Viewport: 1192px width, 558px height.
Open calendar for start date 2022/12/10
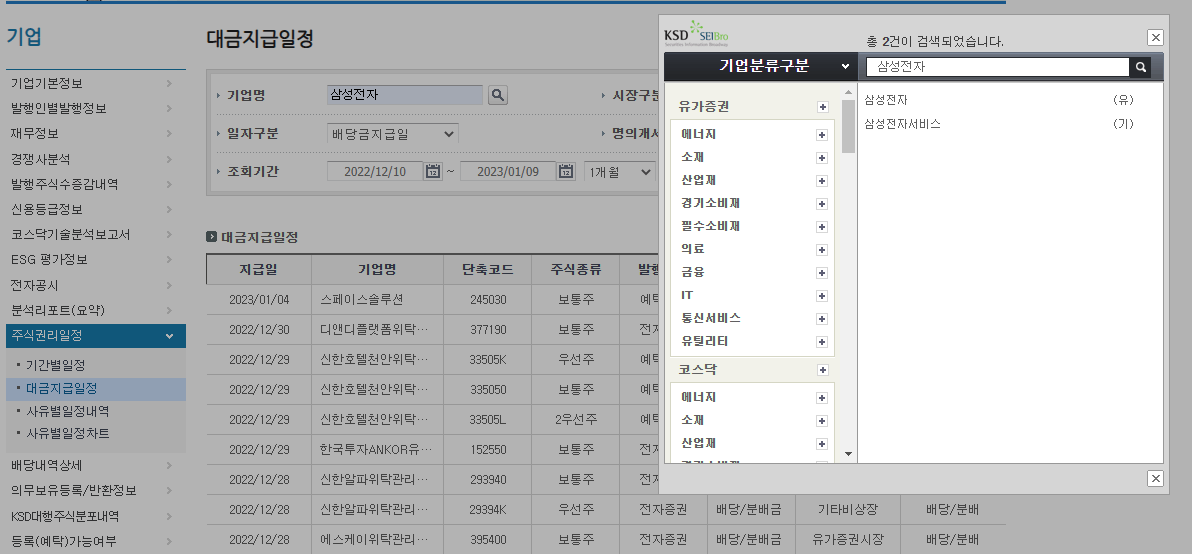tap(433, 171)
